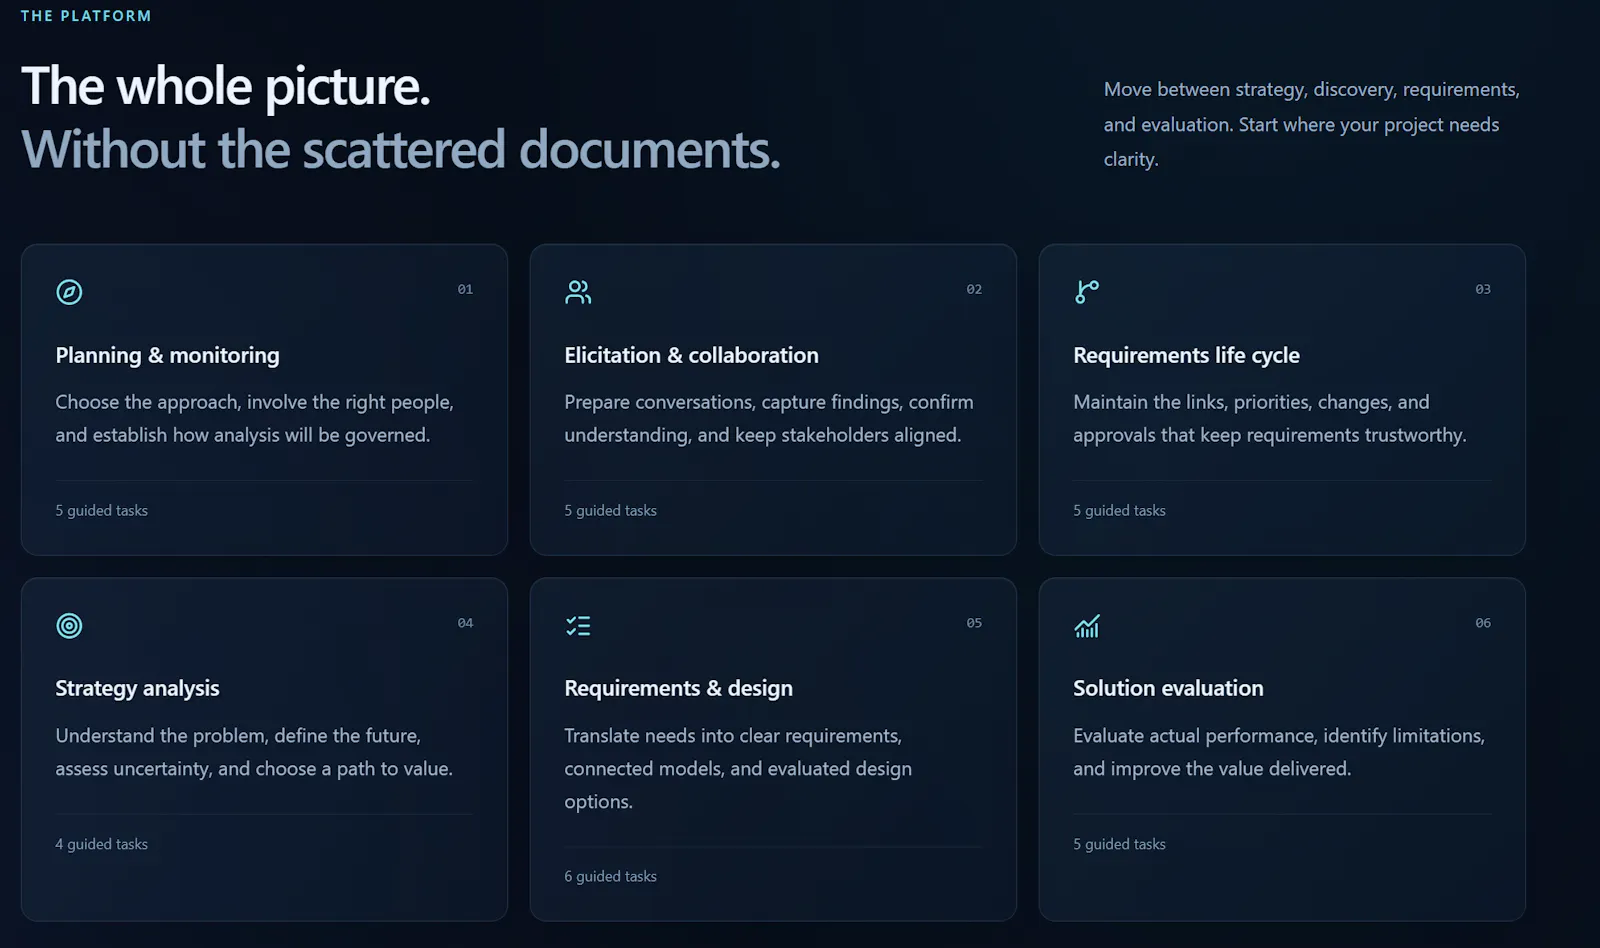Click '5 guided tasks' under Requirements life cycle

(x=1119, y=510)
